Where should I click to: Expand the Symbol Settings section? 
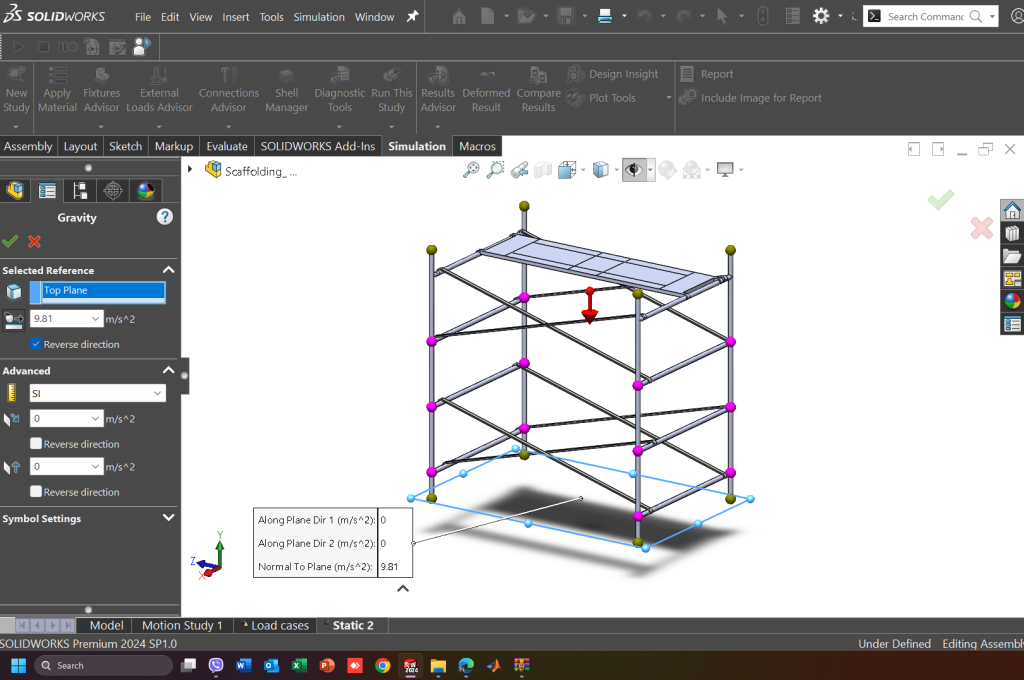[x=168, y=518]
